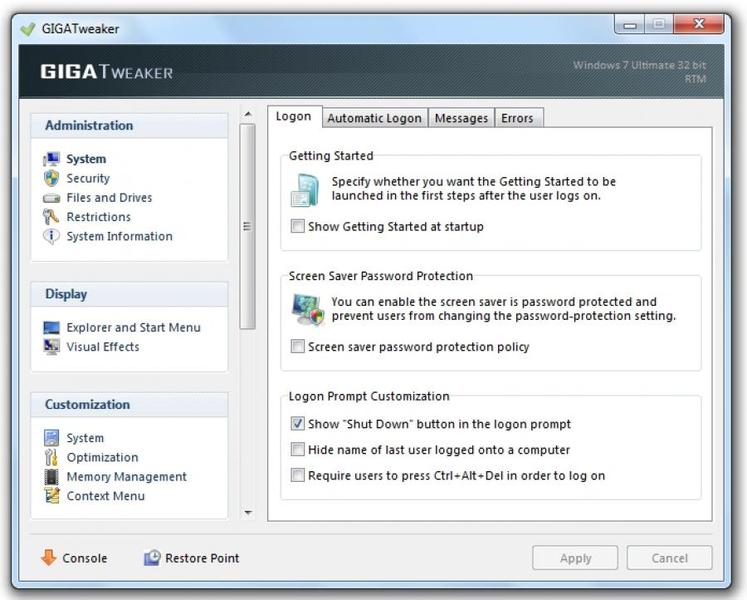Image resolution: width=747 pixels, height=600 pixels.
Task: Click the Explorer and Start Menu icon
Action: (51, 328)
